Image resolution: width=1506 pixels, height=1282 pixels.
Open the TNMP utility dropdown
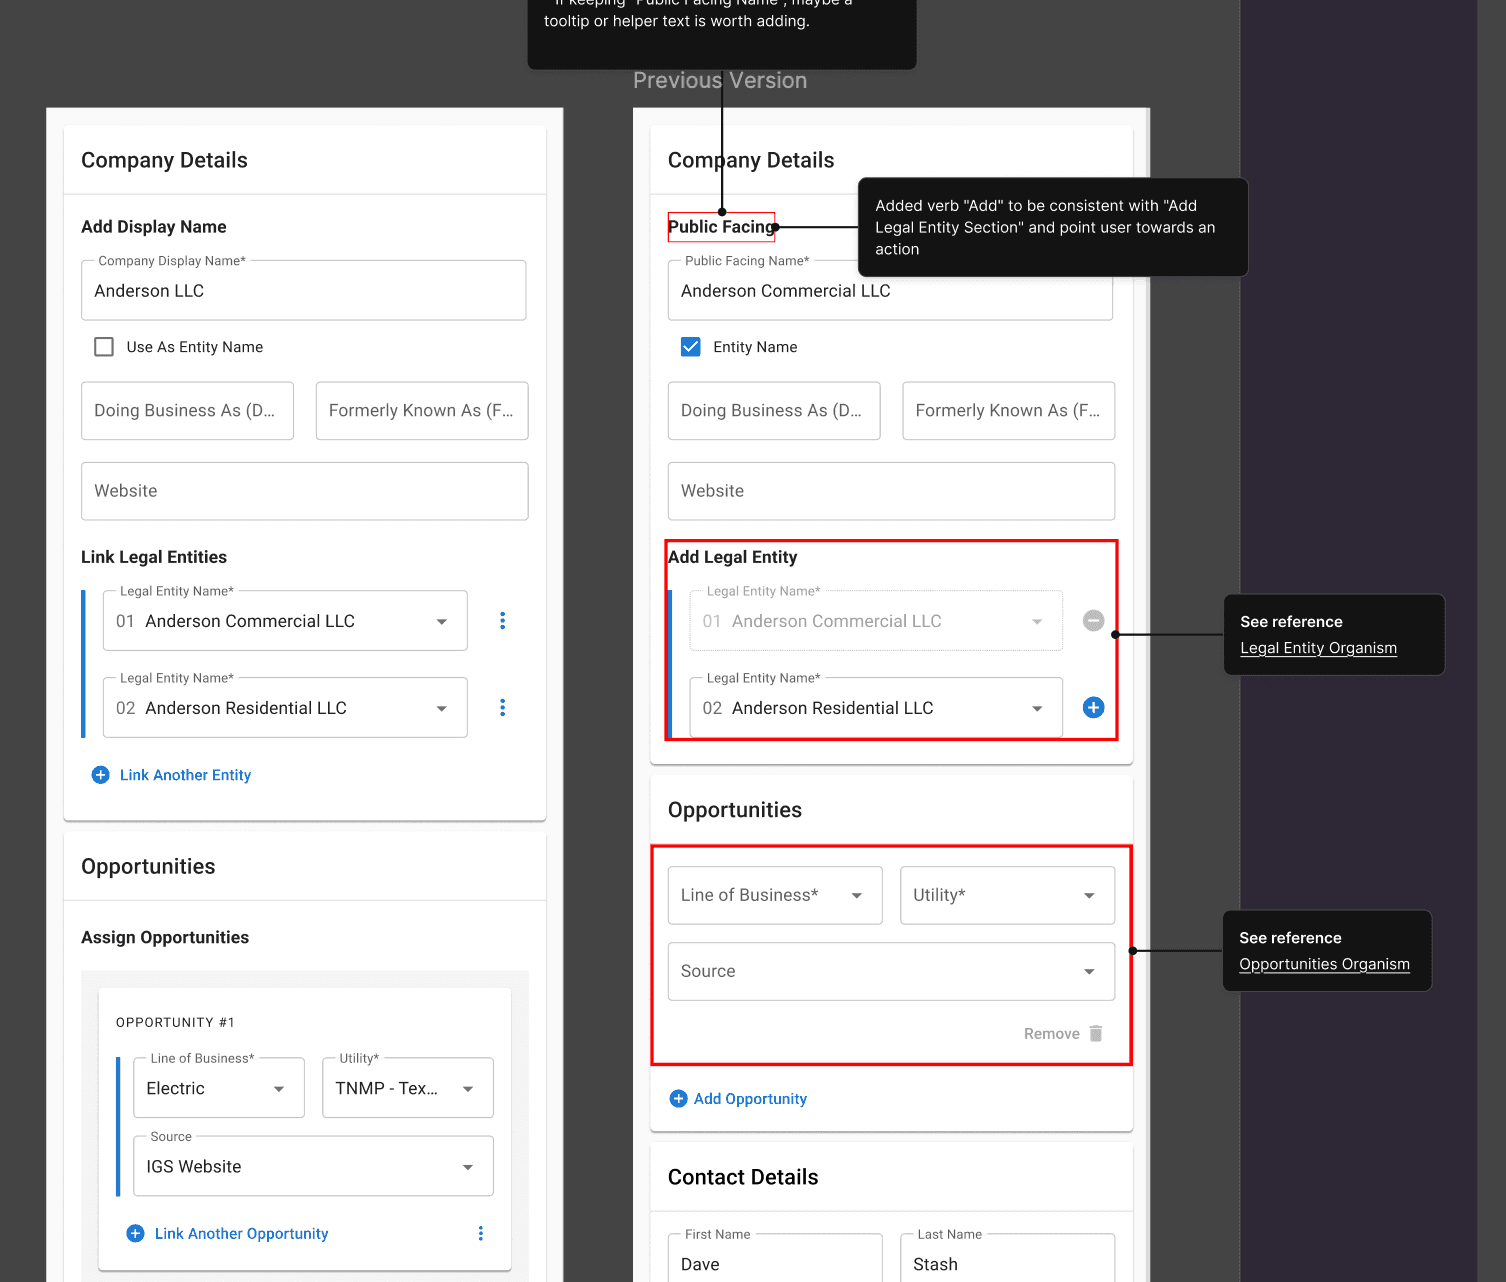tap(408, 1088)
